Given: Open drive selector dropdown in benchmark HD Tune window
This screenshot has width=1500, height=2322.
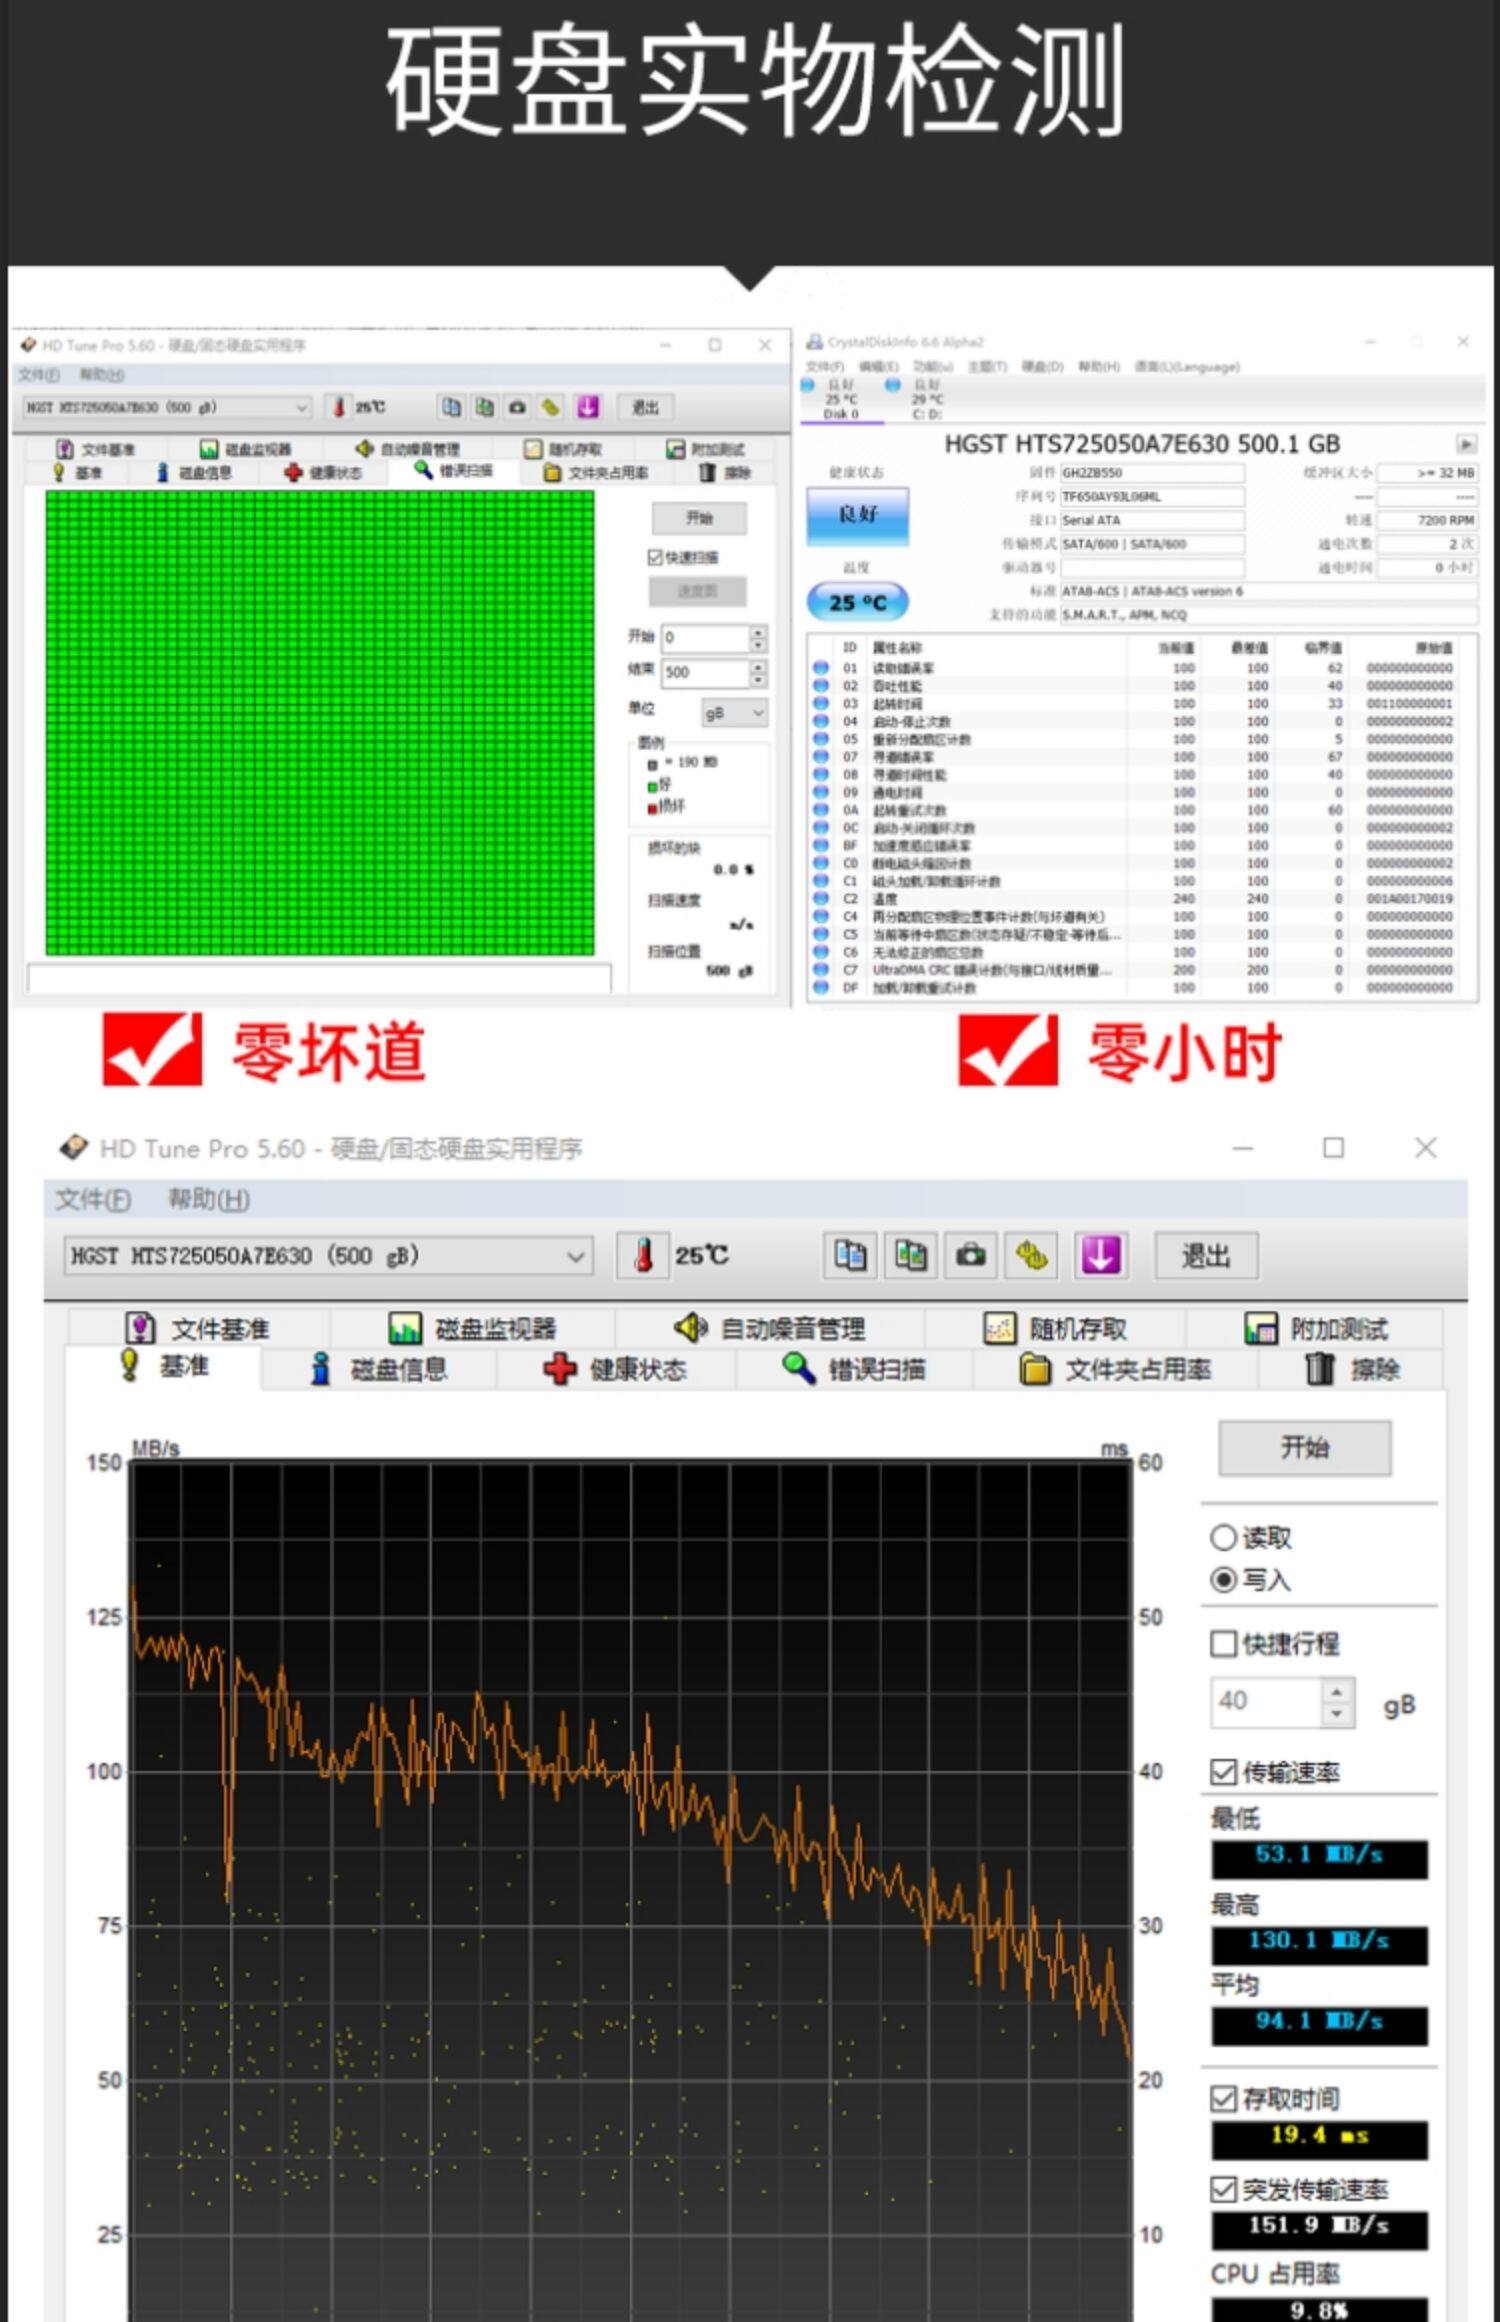Looking at the screenshot, I should (x=328, y=1255).
